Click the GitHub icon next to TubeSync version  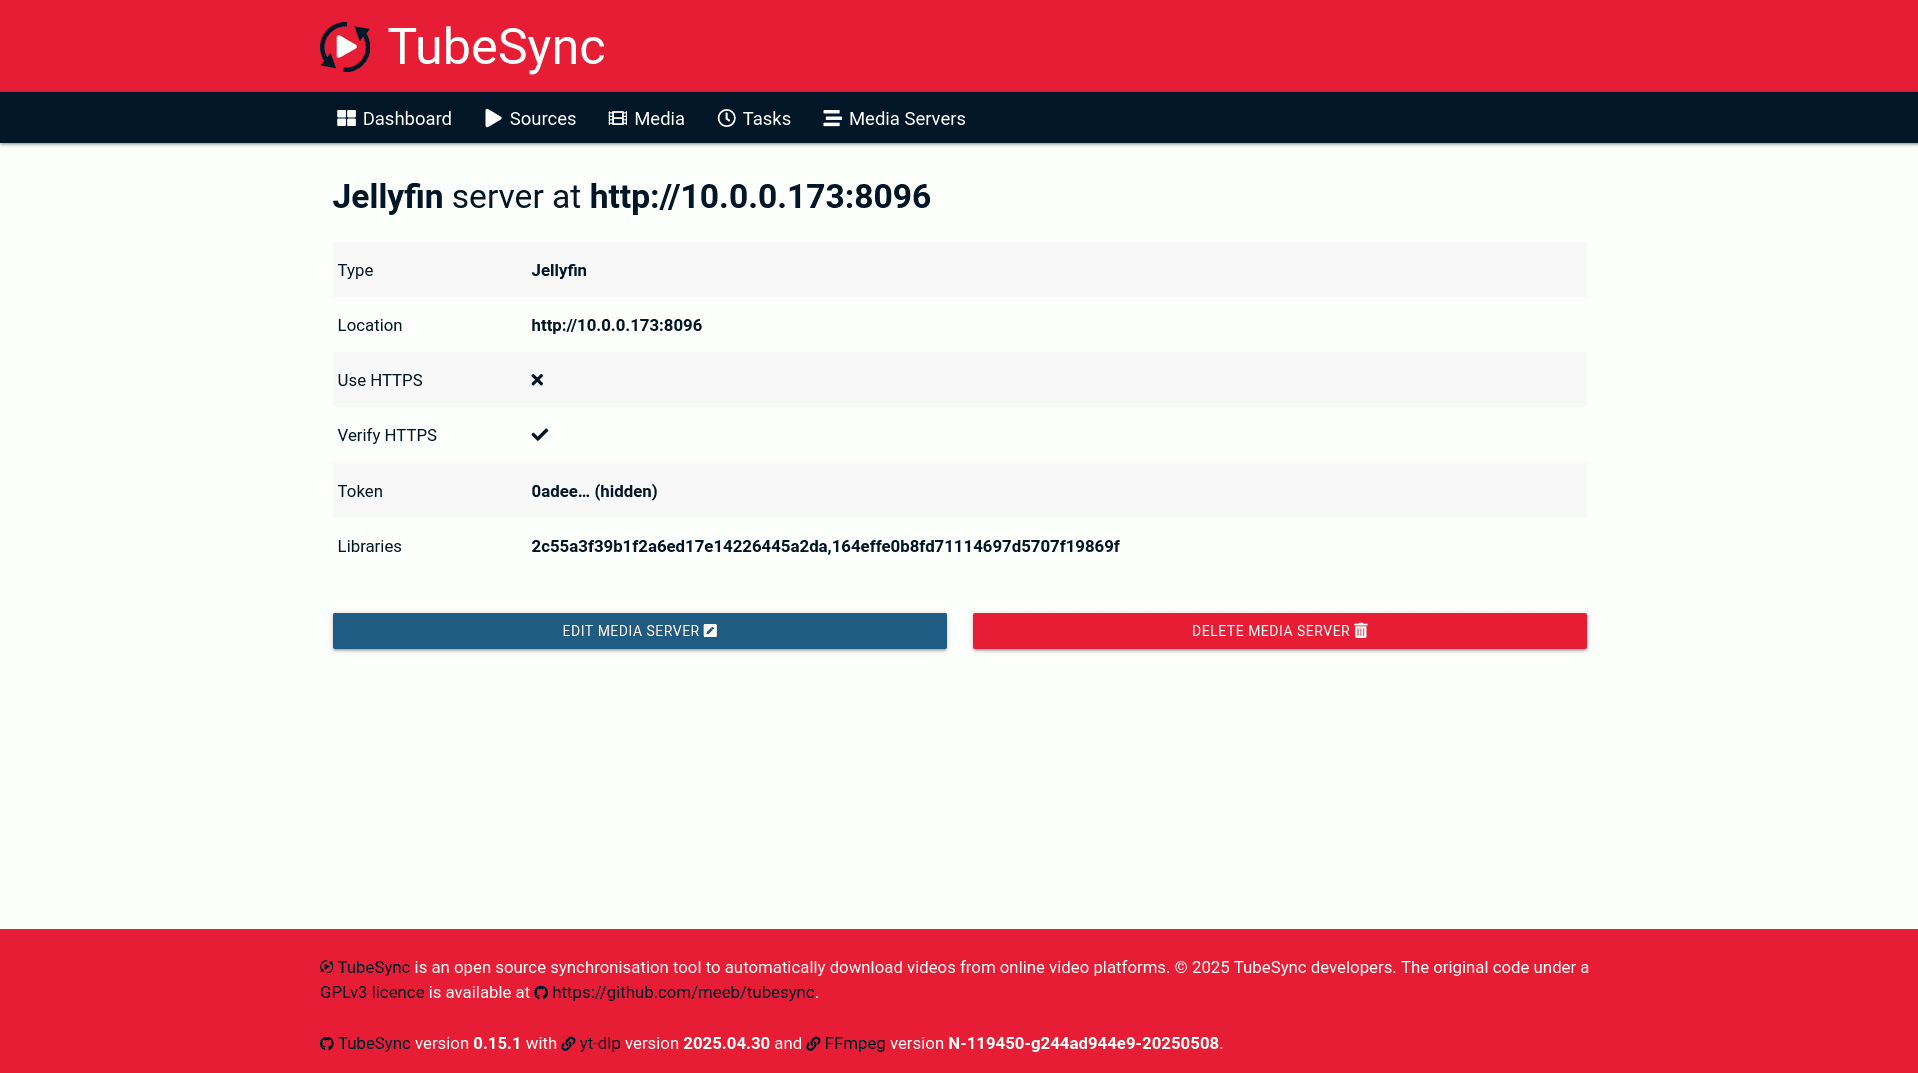326,1043
